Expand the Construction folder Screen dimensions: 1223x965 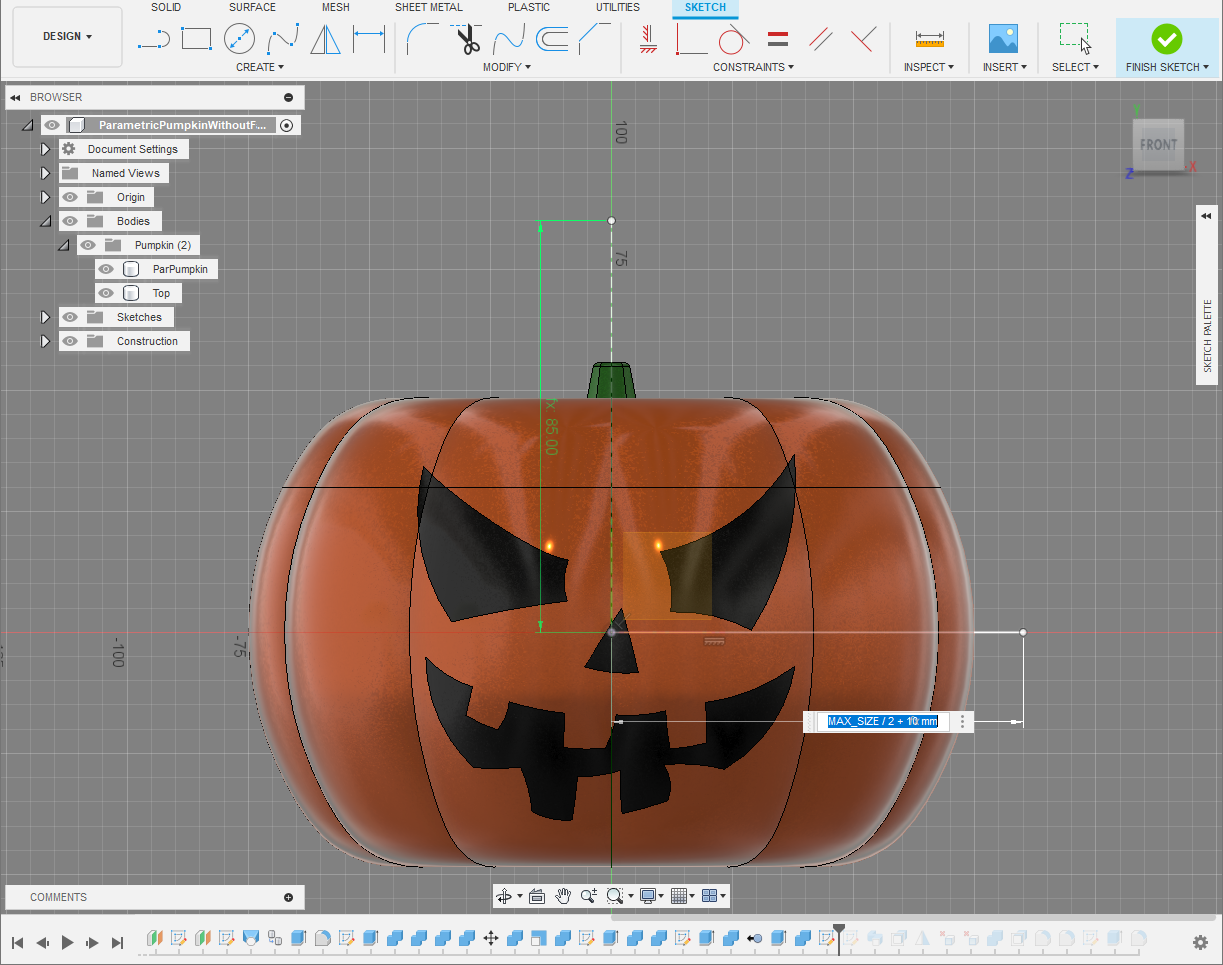[x=45, y=341]
